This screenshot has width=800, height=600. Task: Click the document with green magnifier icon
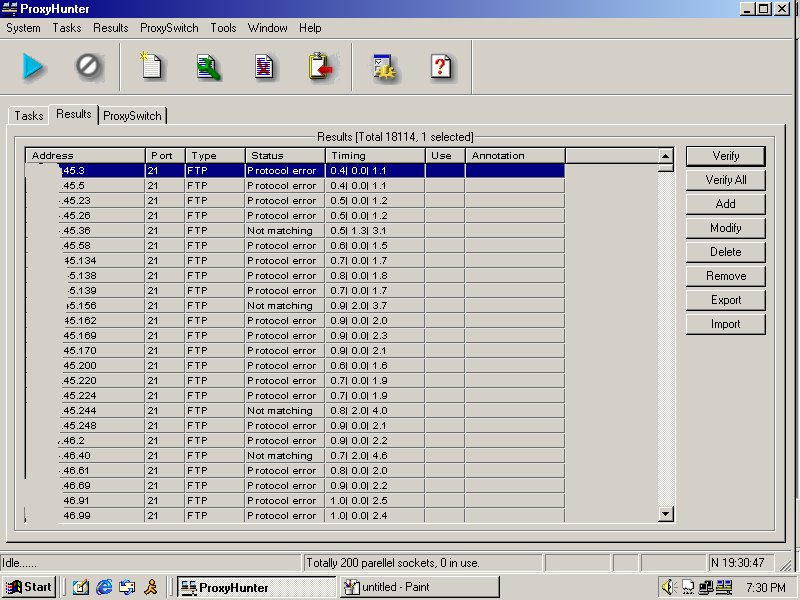coord(208,67)
